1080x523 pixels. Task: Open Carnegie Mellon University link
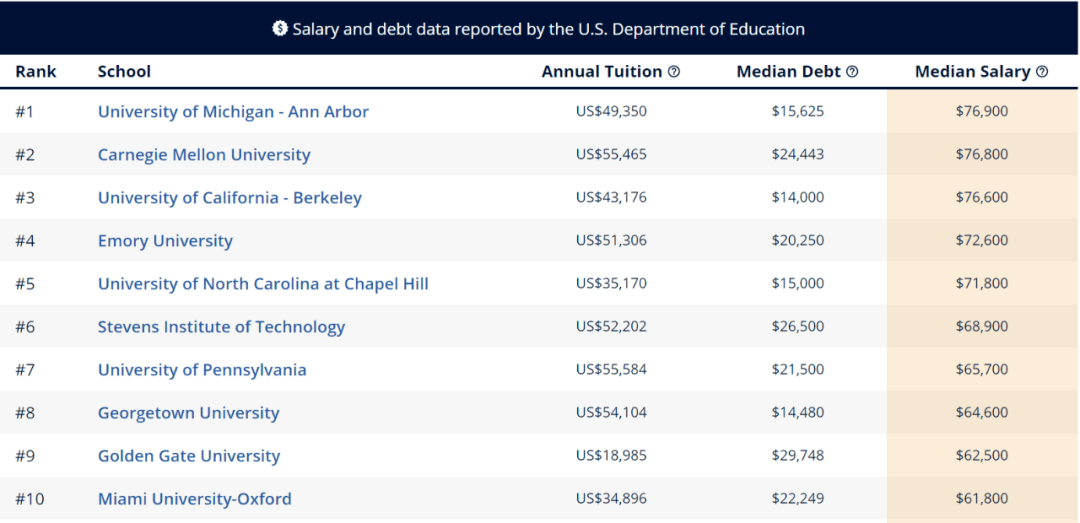tap(204, 154)
